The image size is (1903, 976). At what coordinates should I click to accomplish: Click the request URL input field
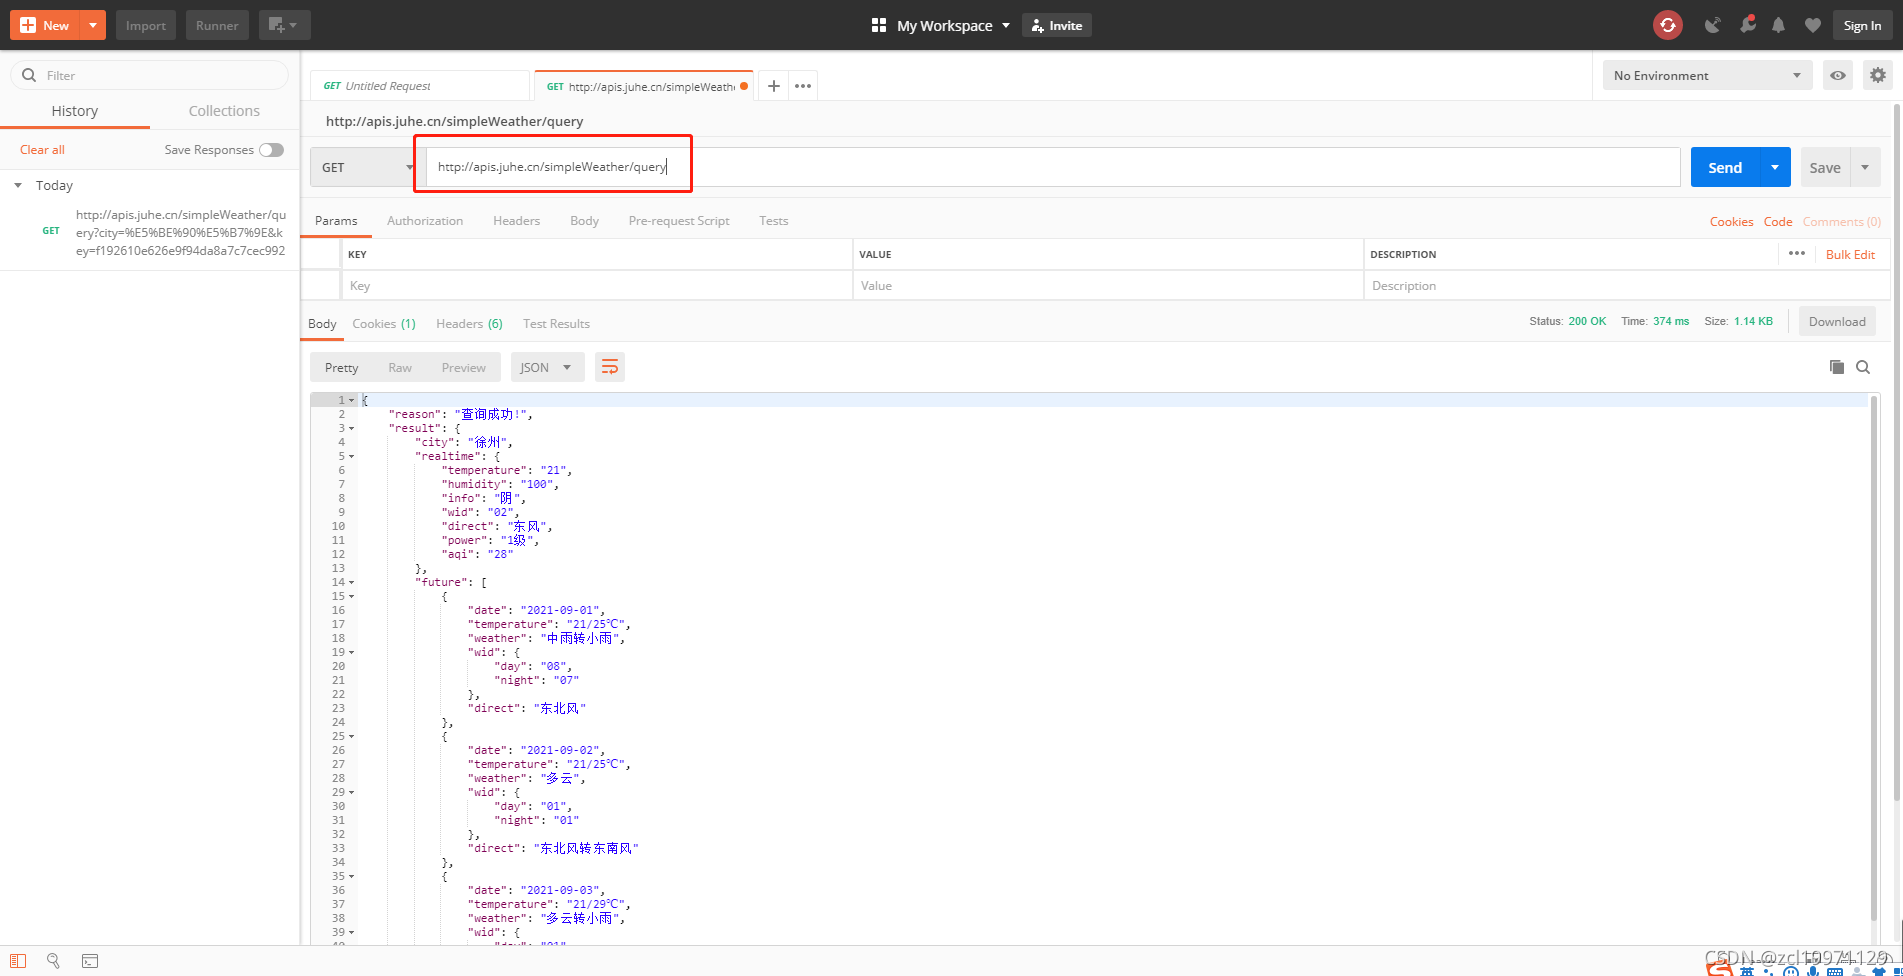click(1053, 167)
